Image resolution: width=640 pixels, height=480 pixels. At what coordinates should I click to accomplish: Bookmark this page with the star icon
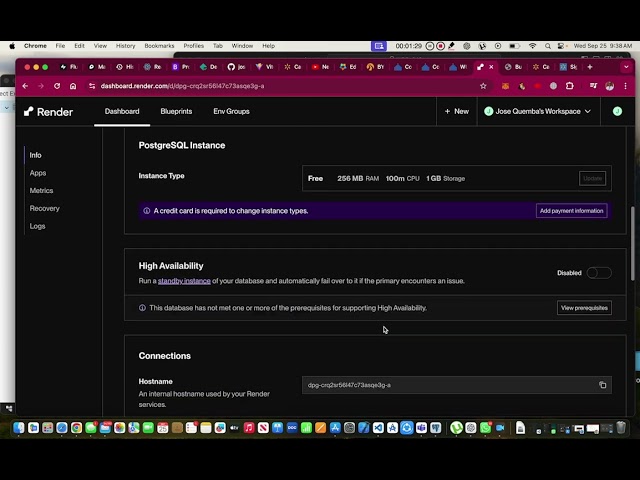483,86
